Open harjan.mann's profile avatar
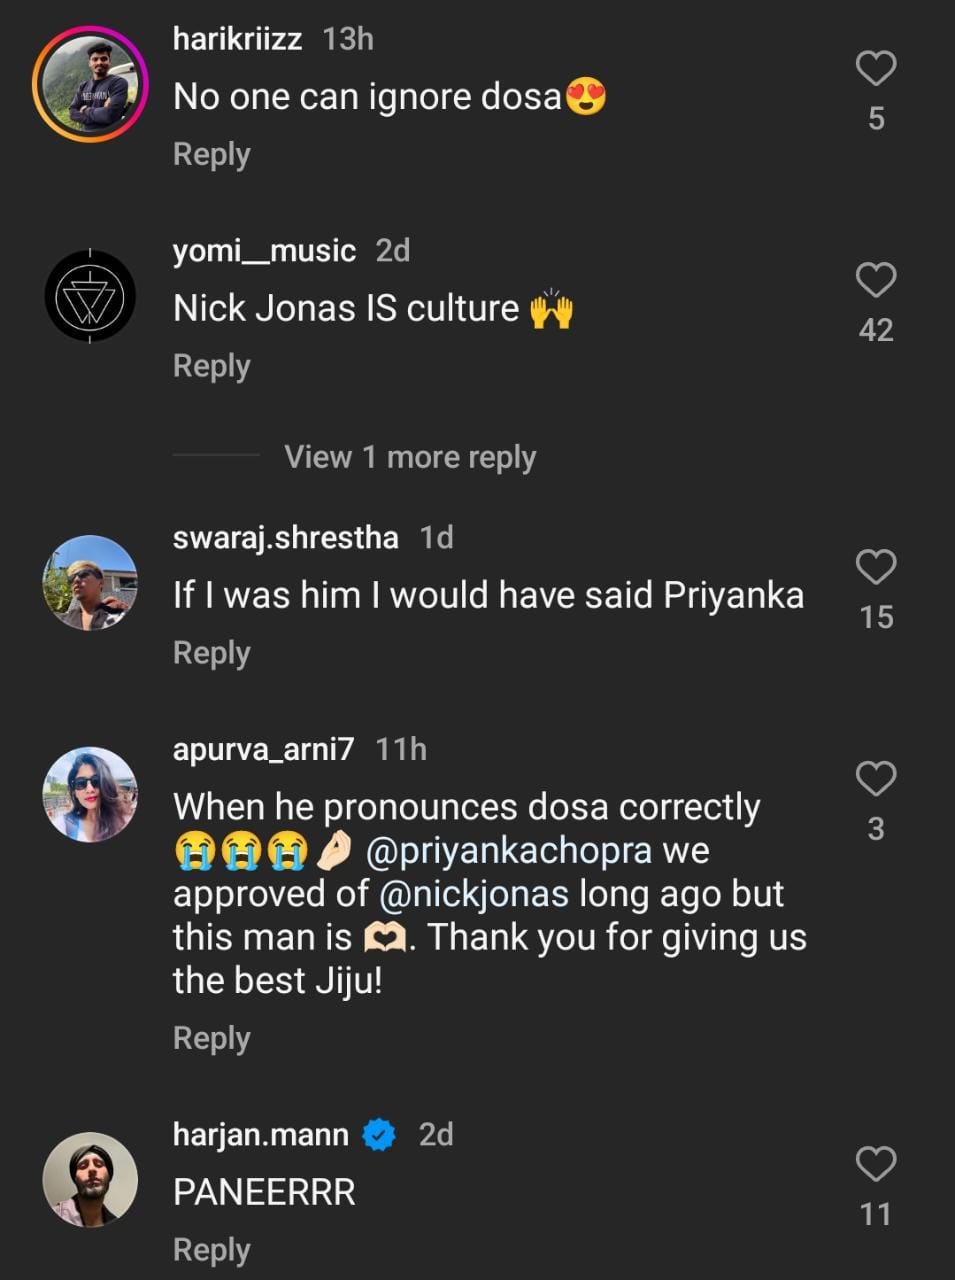Image resolution: width=955 pixels, height=1280 pixels. pos(90,1180)
